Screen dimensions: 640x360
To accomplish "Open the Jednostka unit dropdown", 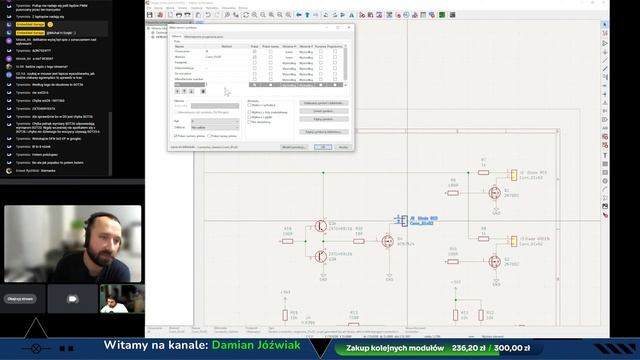I will [215, 106].
